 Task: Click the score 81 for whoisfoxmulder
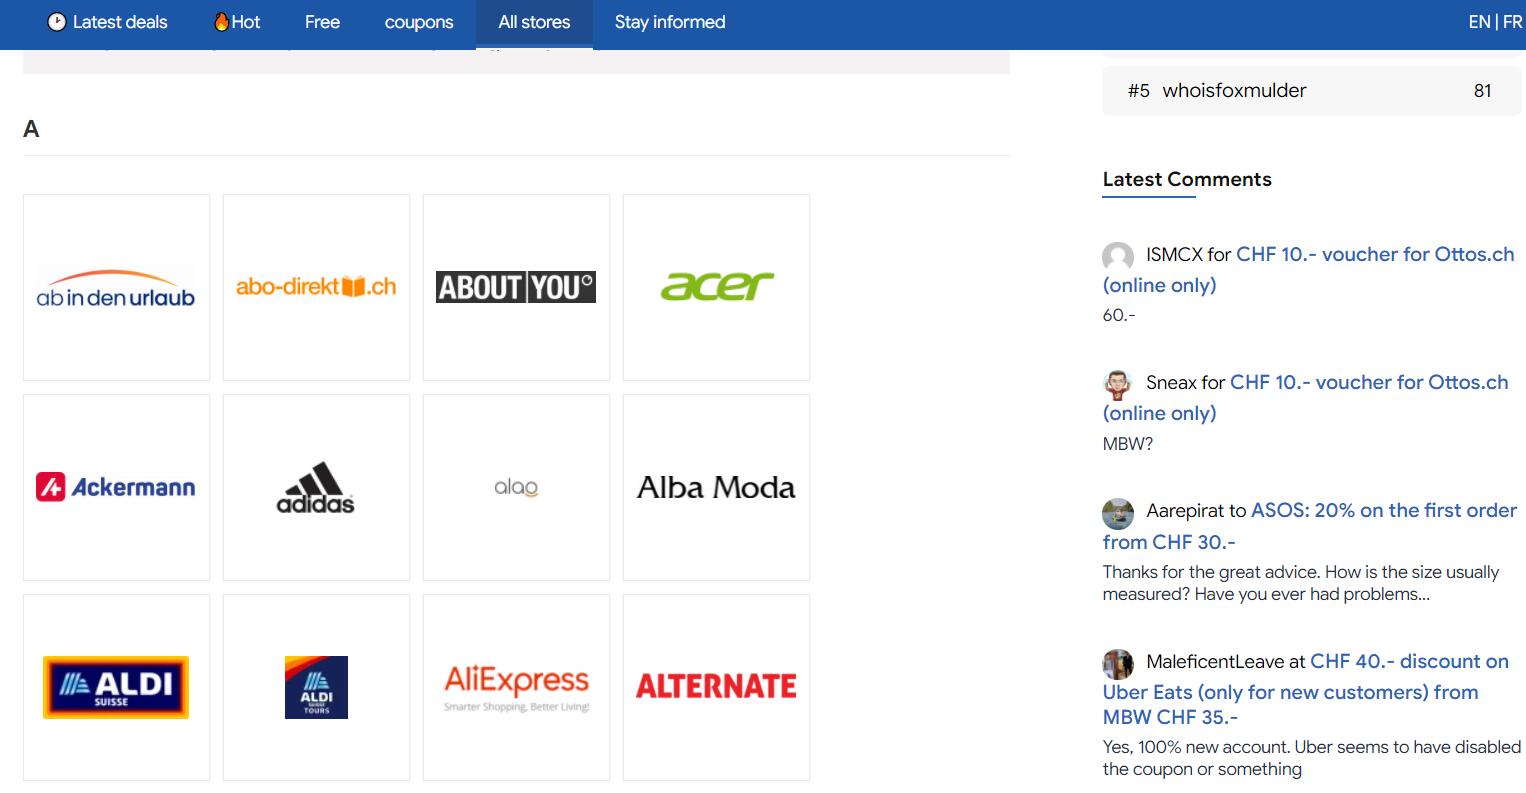pyautogui.click(x=1483, y=90)
